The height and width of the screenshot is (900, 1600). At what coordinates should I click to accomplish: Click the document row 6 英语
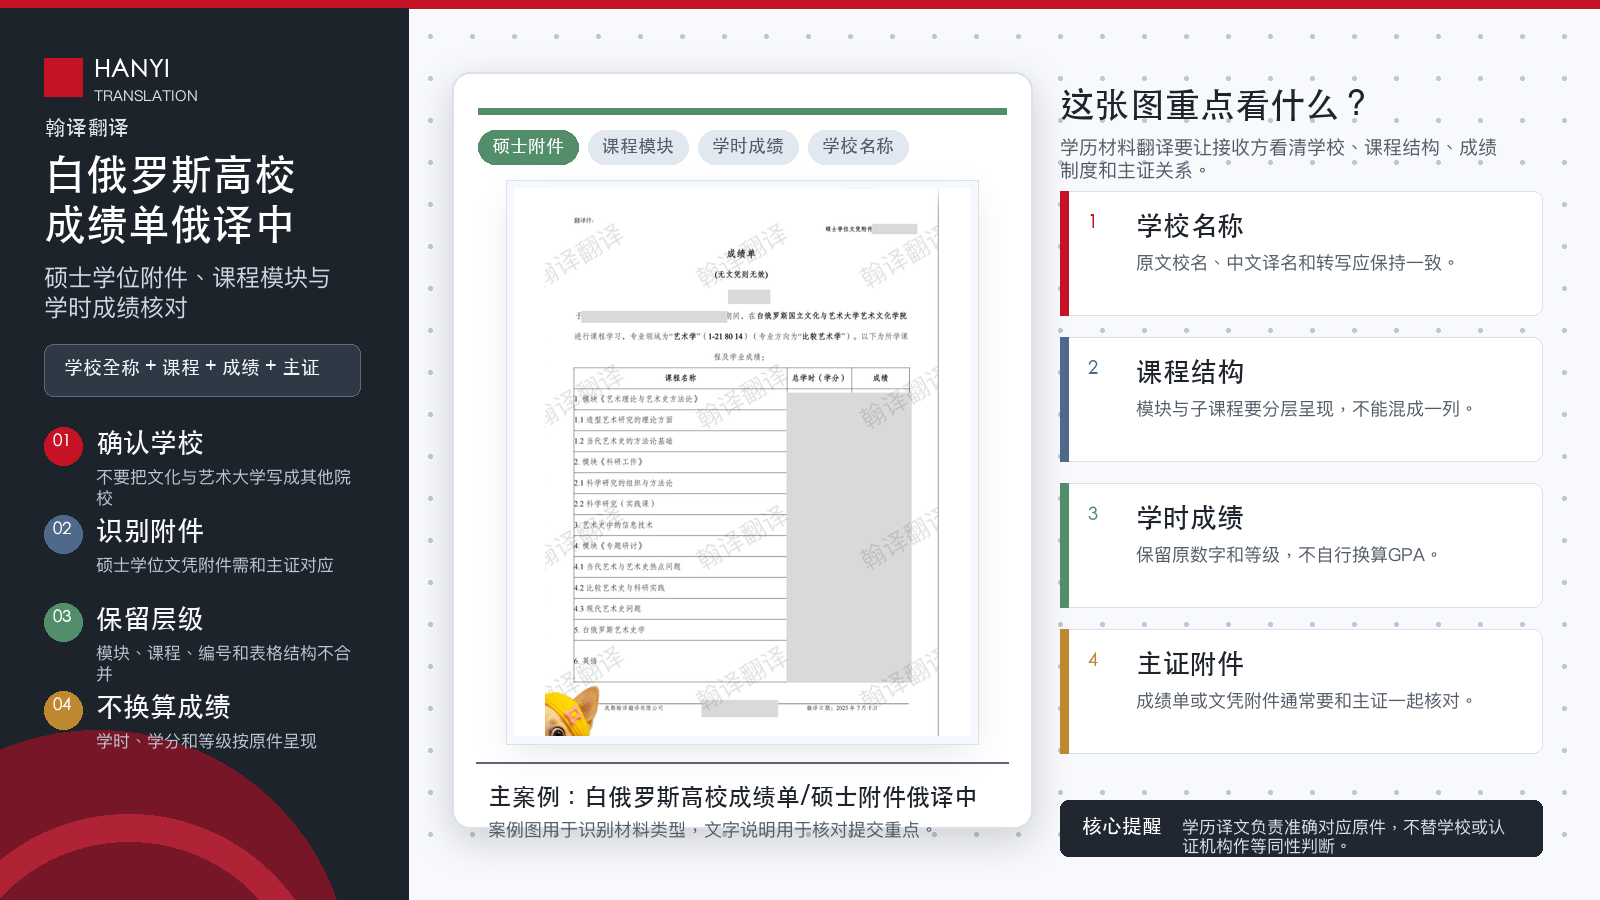(586, 661)
